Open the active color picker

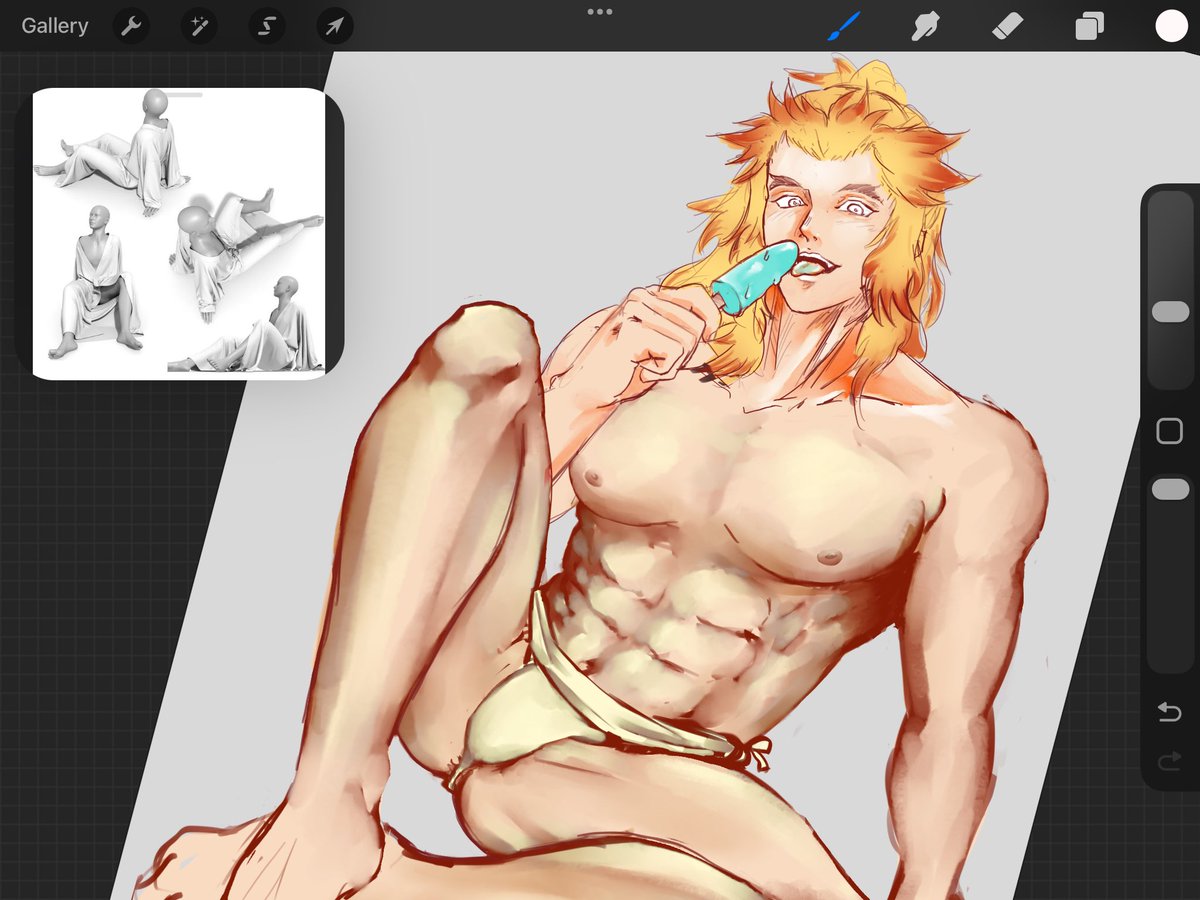(x=1171, y=26)
